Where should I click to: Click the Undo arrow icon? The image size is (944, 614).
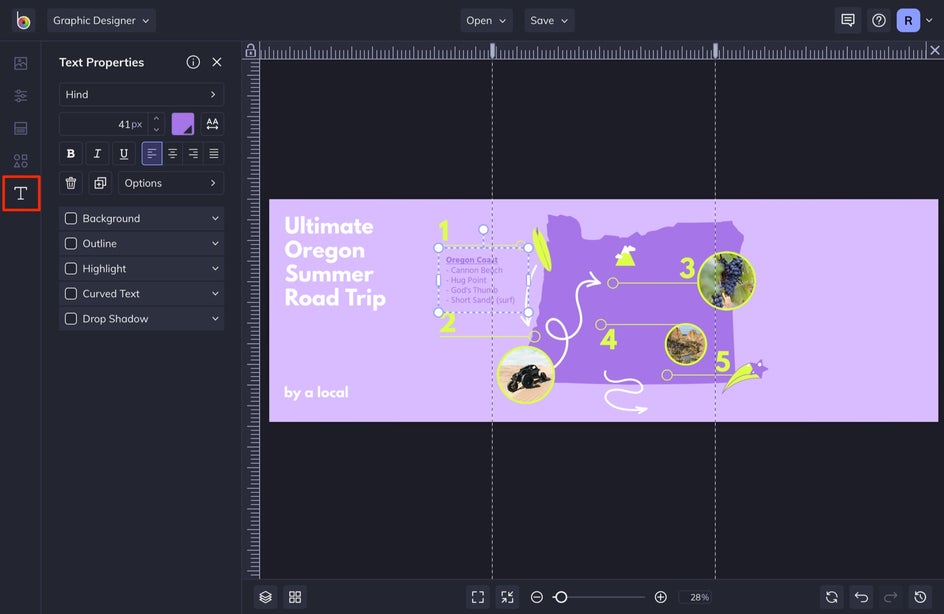click(861, 597)
